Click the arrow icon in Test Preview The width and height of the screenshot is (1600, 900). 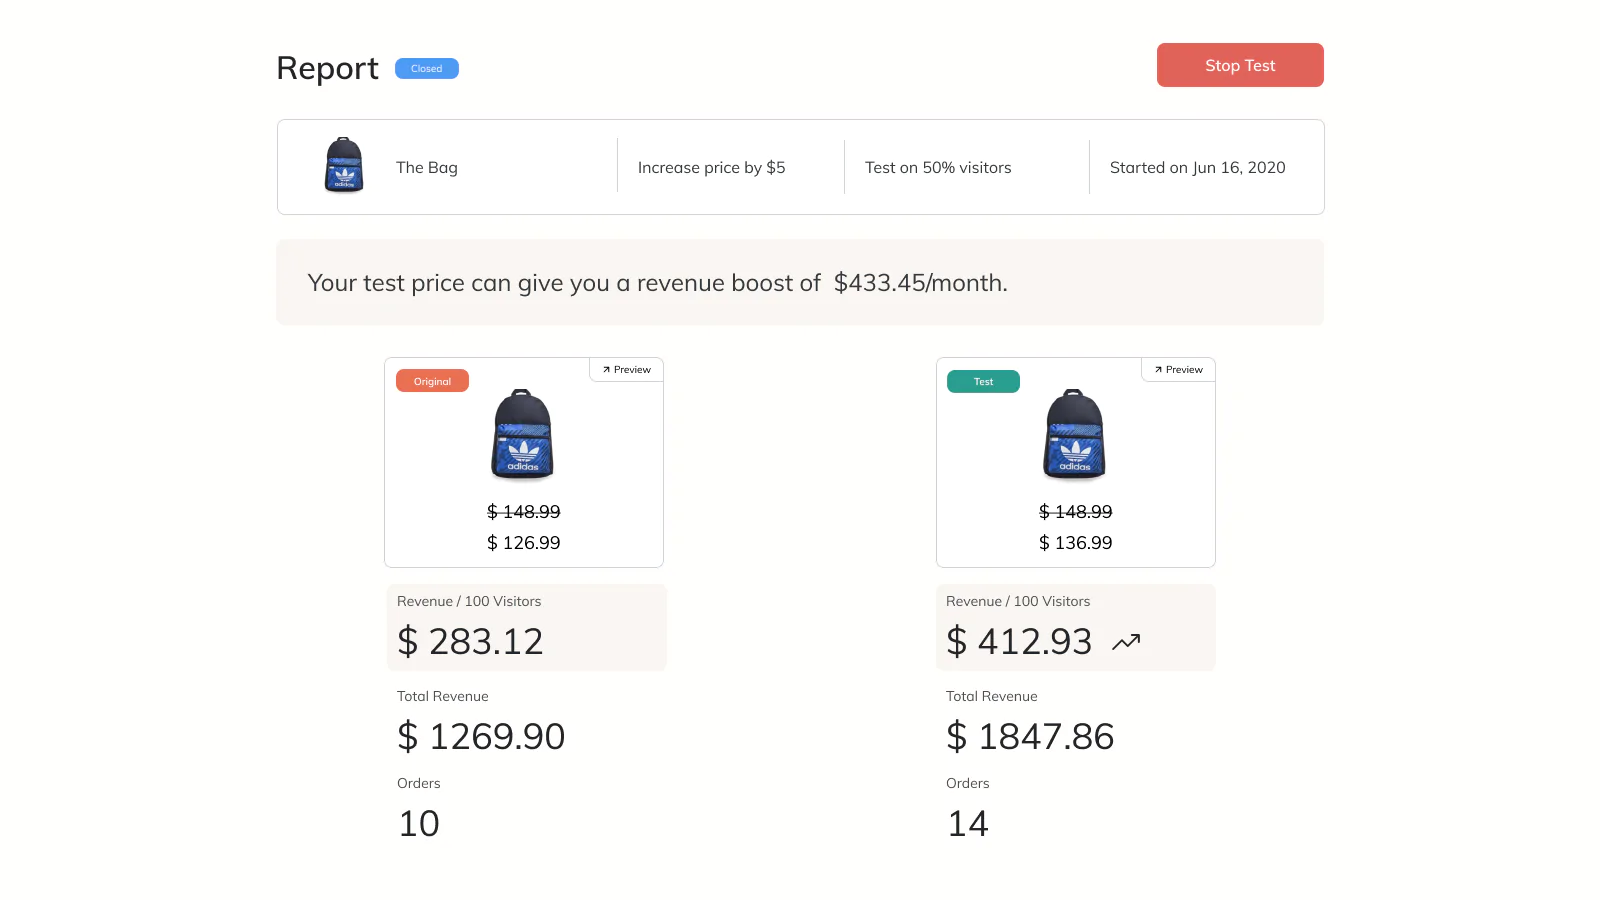pos(1158,370)
